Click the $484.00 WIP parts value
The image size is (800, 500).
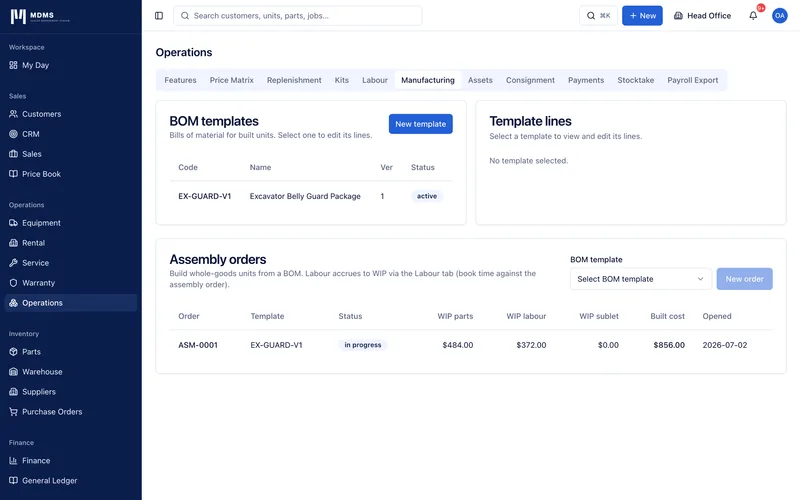pos(458,345)
